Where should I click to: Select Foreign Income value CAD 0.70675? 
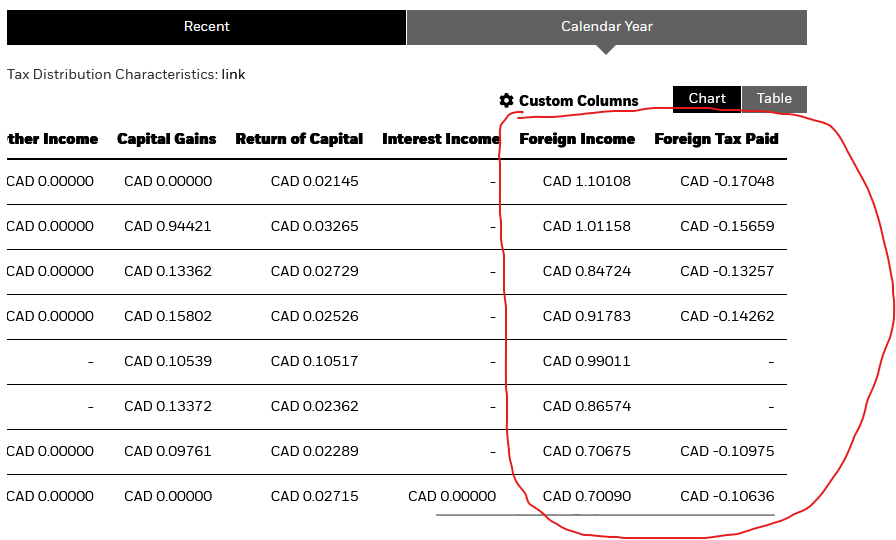587,451
